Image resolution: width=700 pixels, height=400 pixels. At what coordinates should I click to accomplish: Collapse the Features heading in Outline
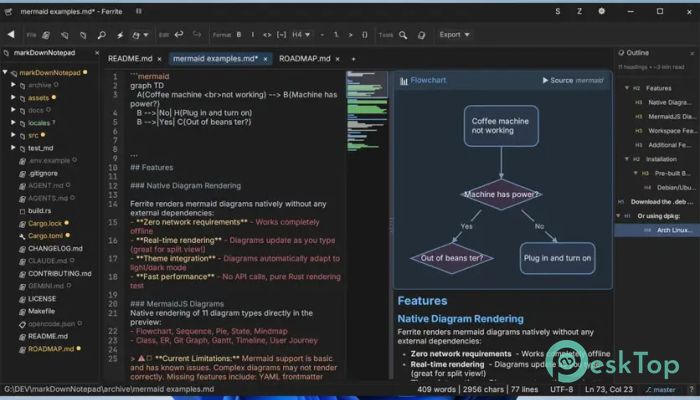627,88
